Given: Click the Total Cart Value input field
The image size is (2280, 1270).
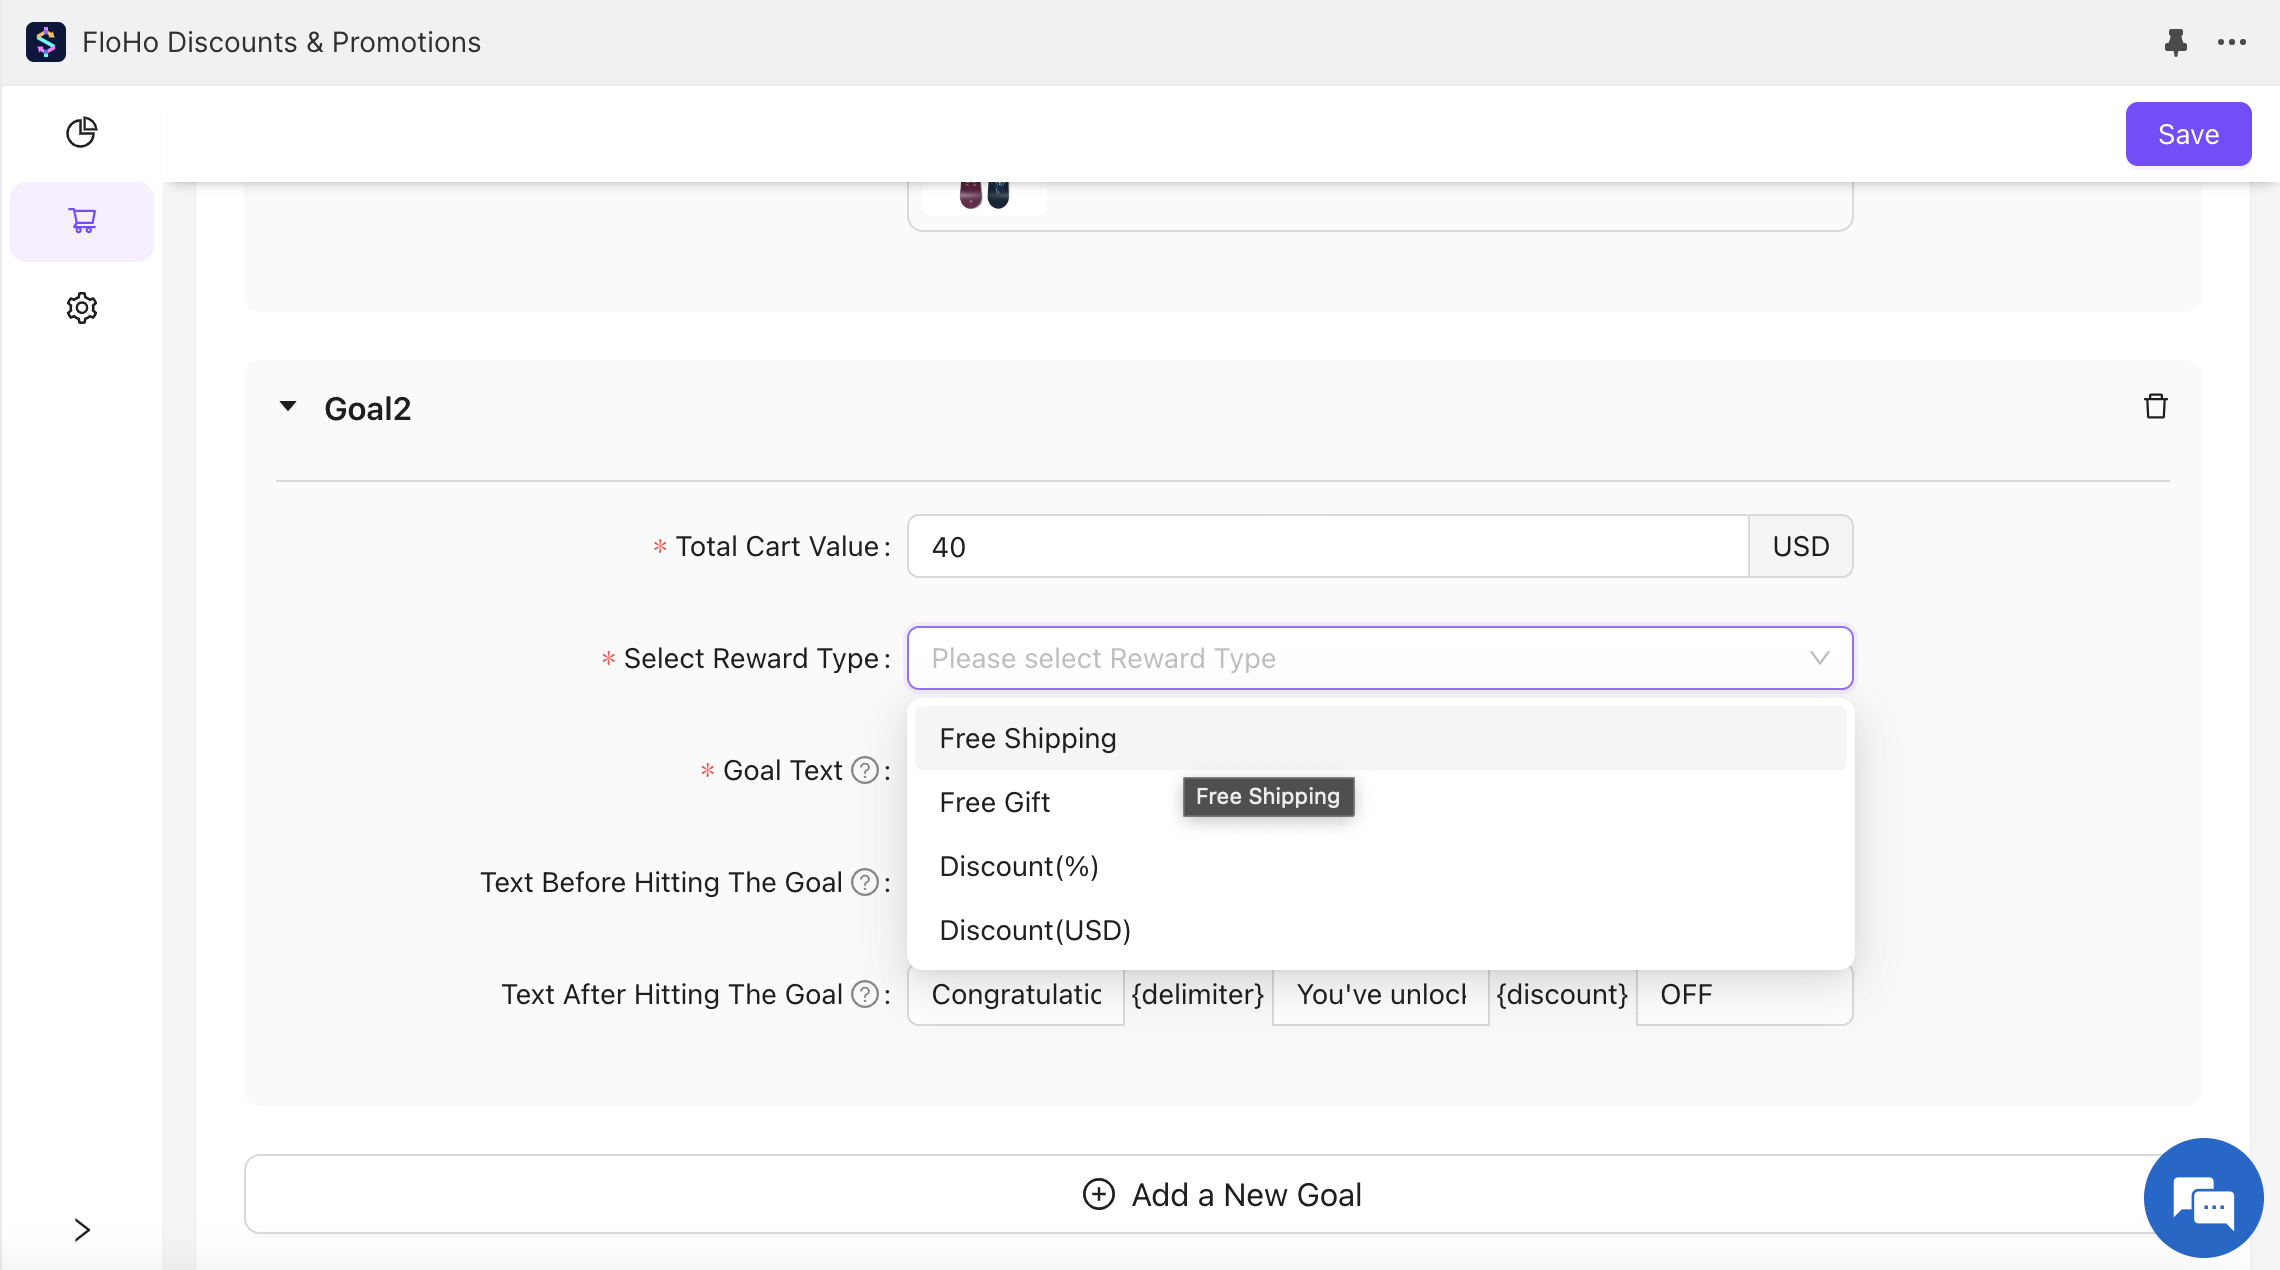Looking at the screenshot, I should [x=1327, y=547].
